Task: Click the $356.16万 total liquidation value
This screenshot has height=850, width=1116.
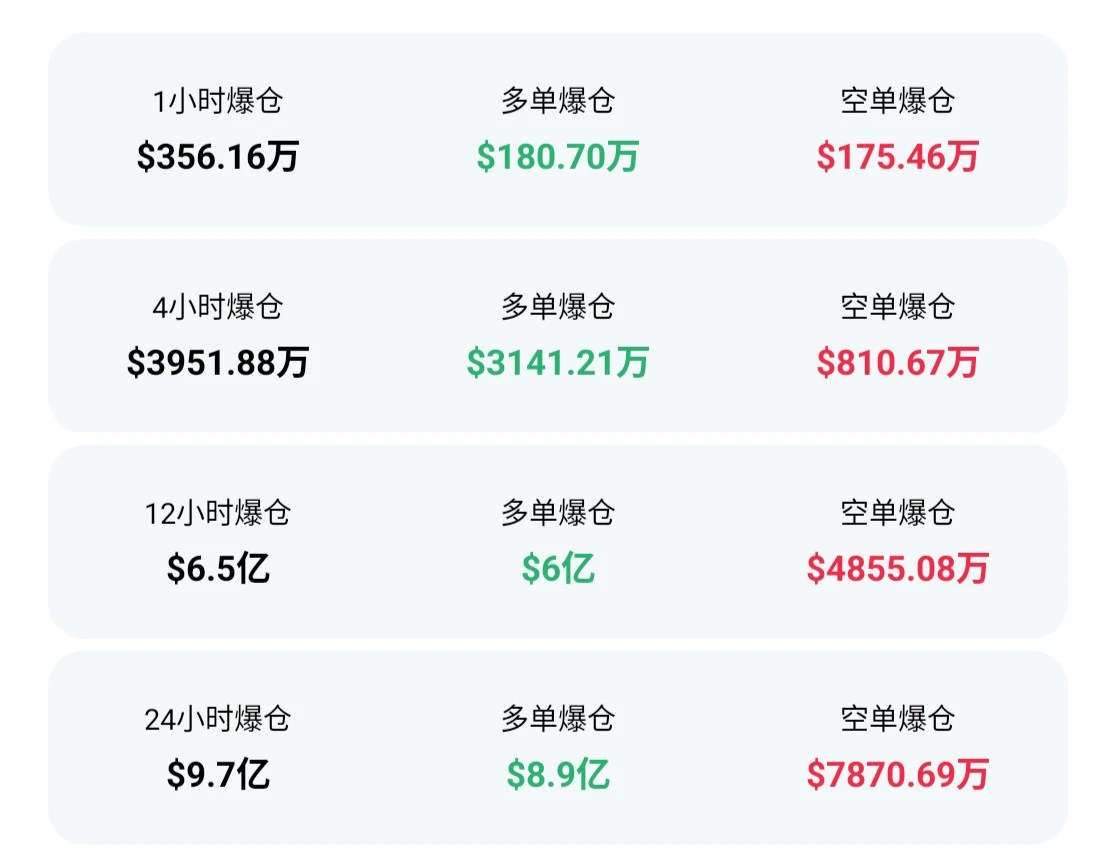Action: [x=218, y=156]
